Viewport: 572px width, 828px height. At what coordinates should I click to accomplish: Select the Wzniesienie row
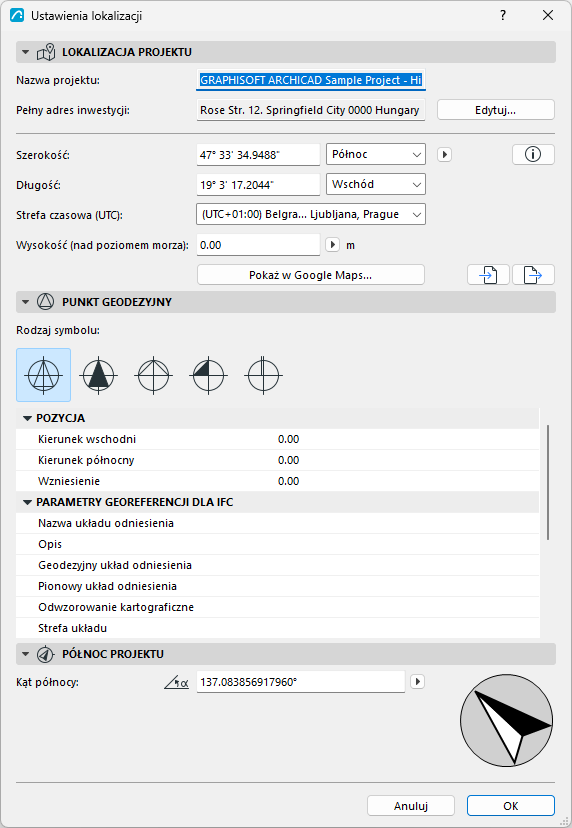(x=277, y=481)
